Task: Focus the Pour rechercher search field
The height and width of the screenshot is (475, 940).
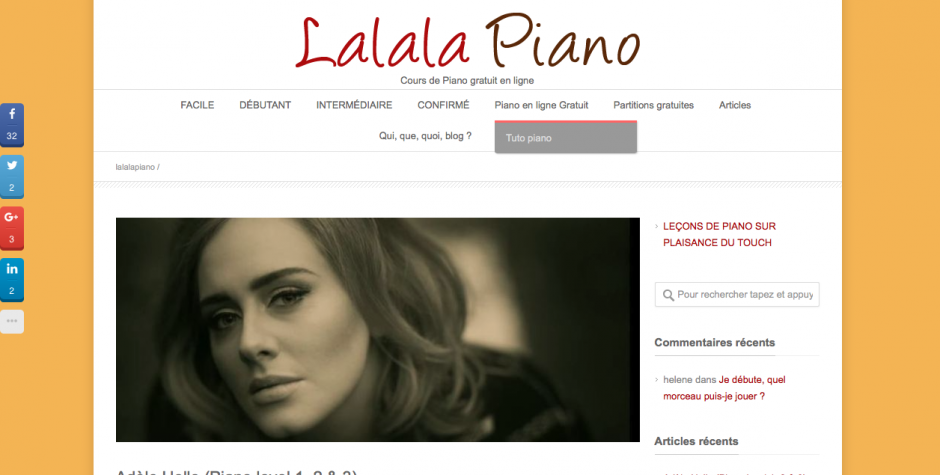Action: tap(737, 295)
